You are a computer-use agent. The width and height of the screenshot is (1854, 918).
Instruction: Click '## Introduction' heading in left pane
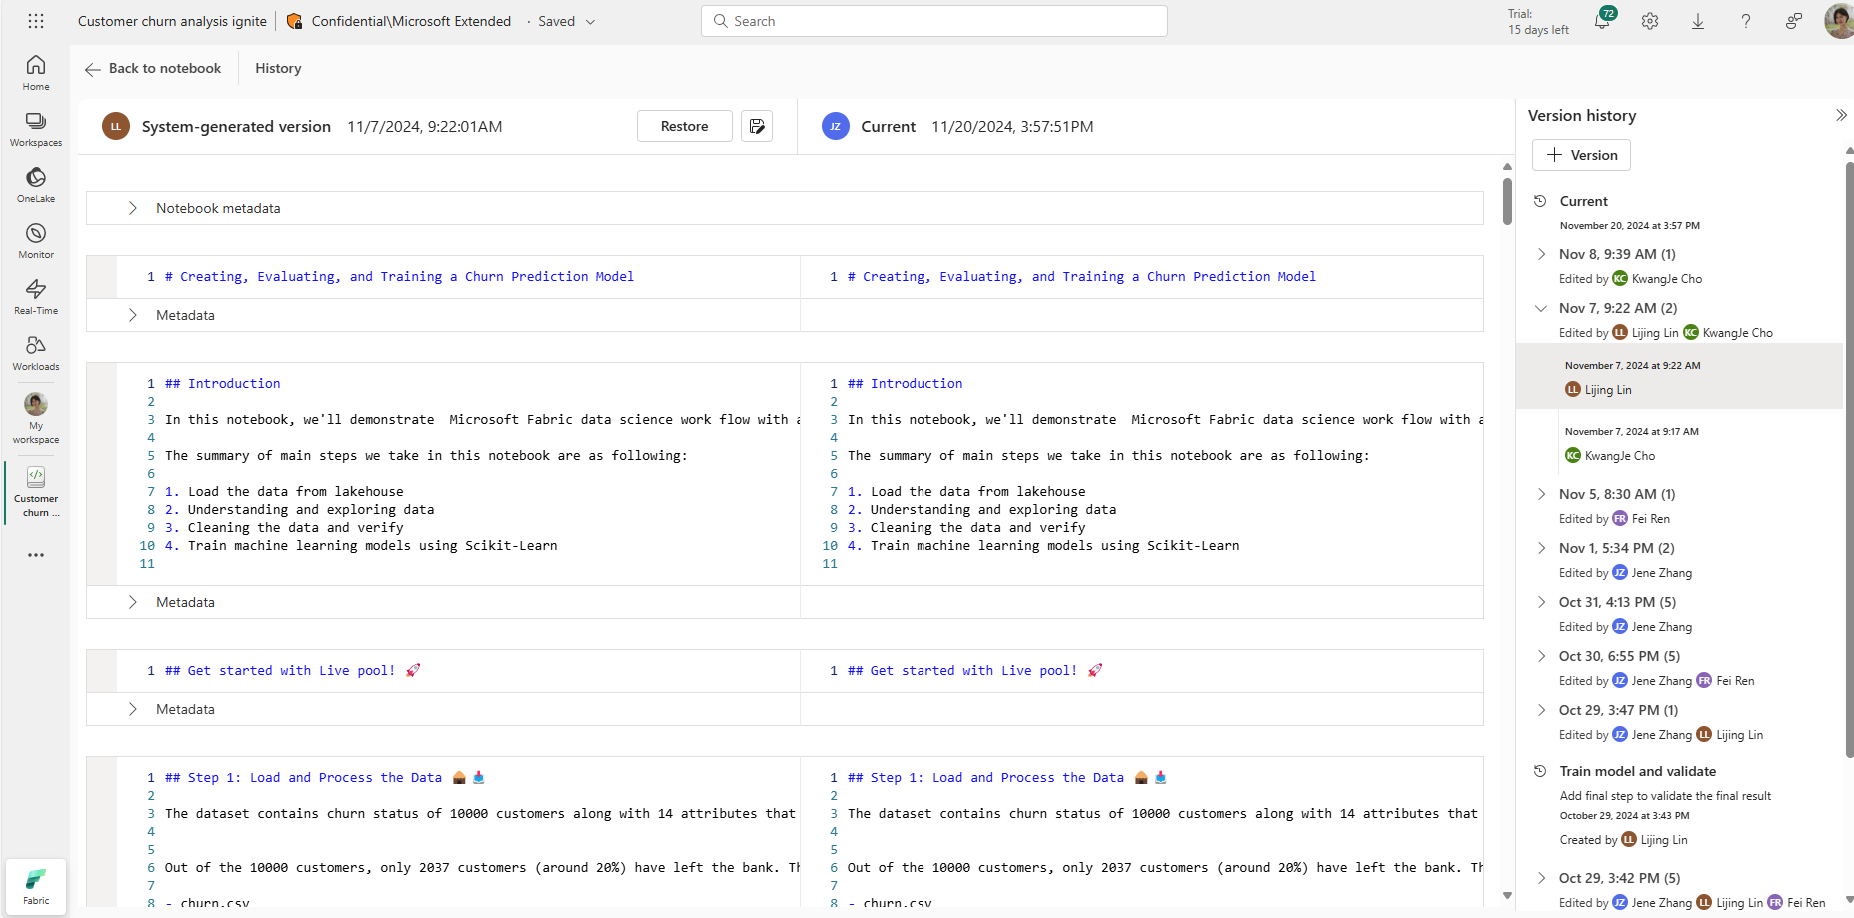pos(223,383)
